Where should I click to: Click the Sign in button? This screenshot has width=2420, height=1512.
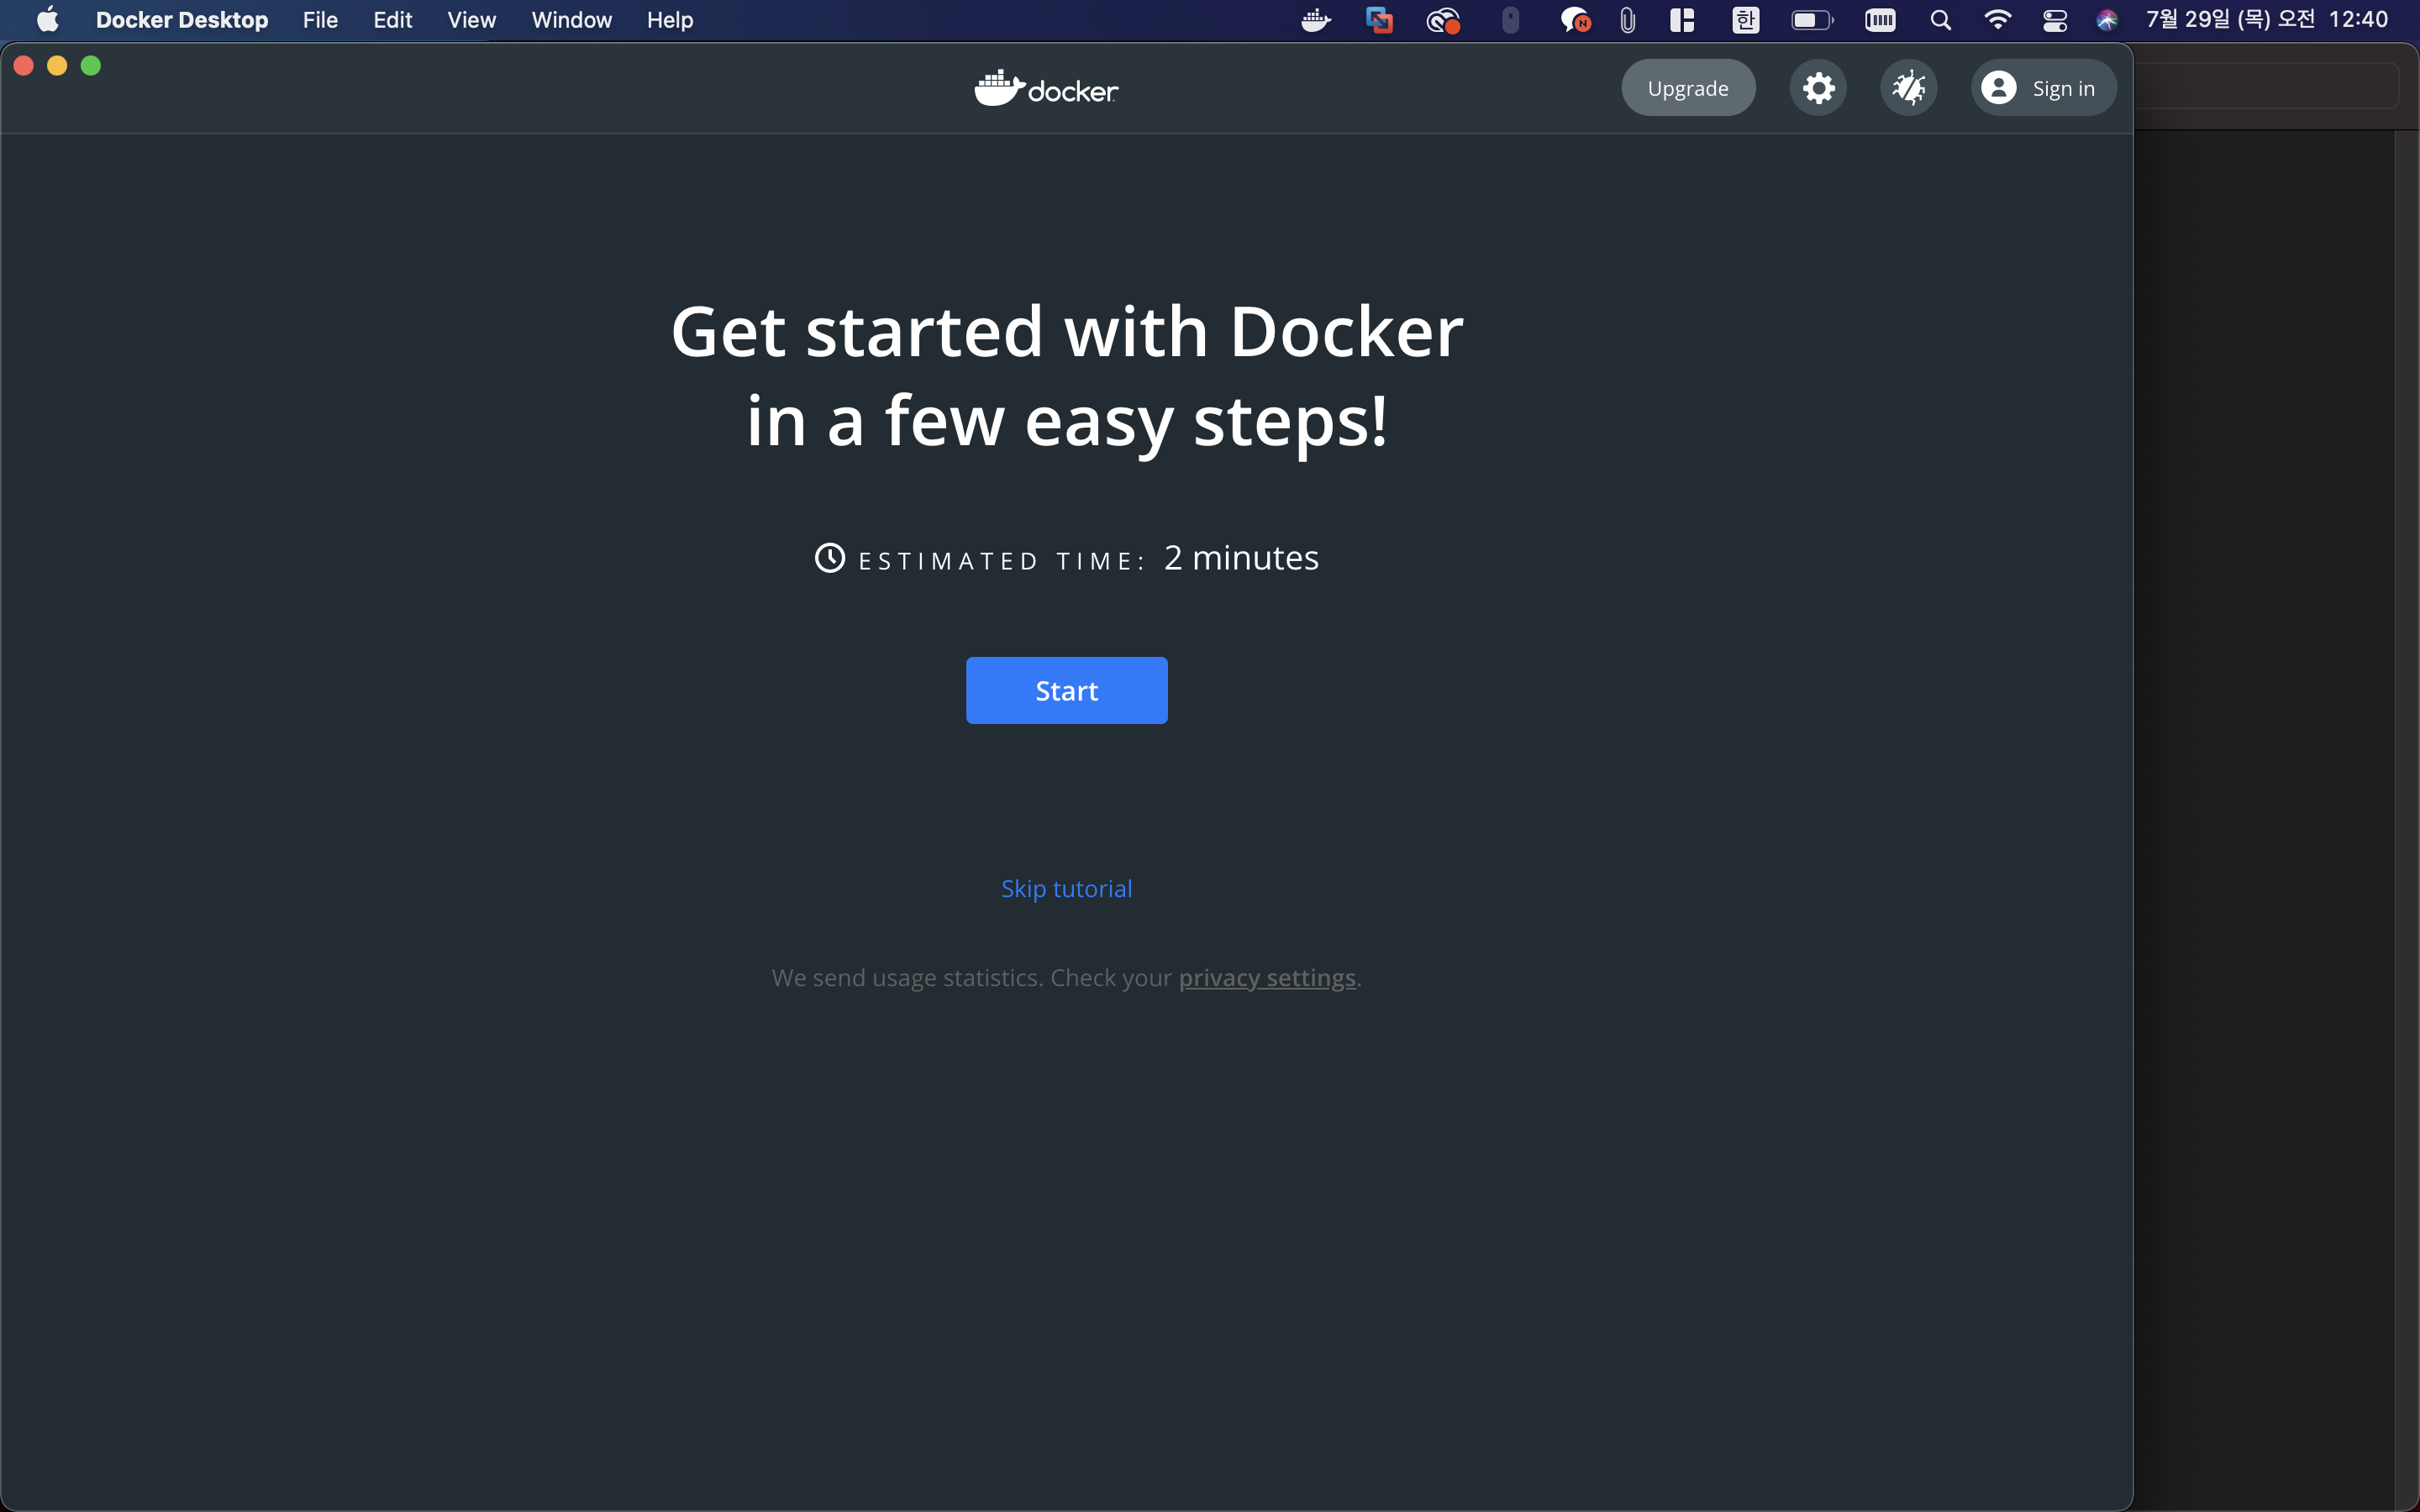click(x=2042, y=88)
